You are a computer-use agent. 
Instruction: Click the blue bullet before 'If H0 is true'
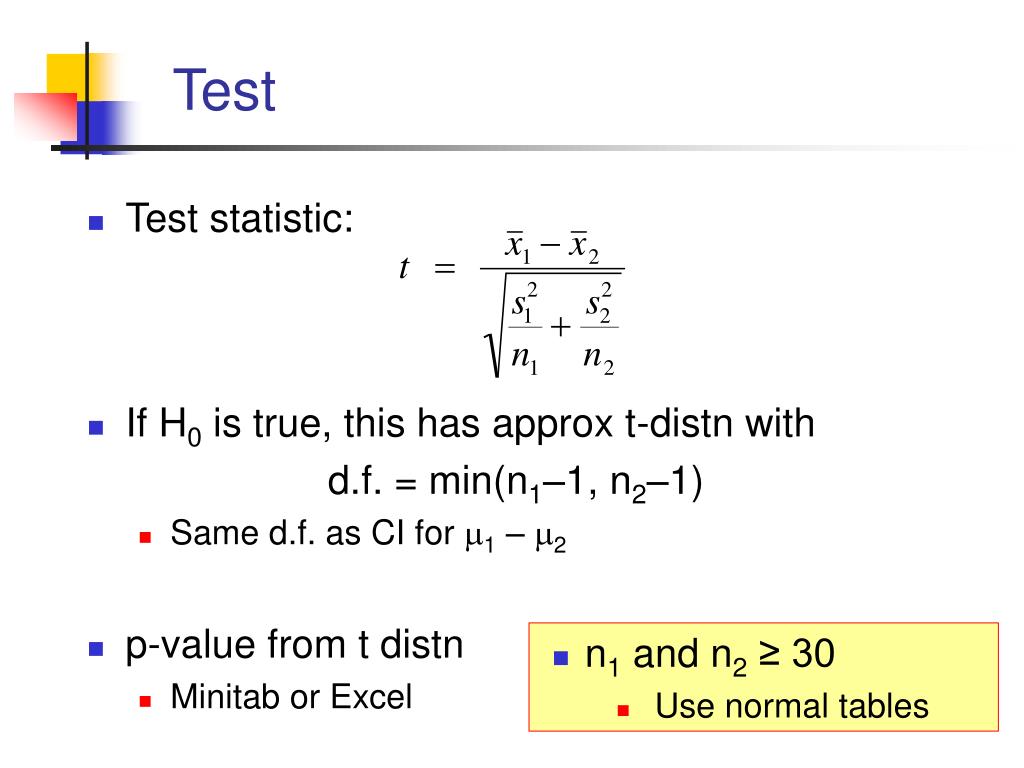96,428
